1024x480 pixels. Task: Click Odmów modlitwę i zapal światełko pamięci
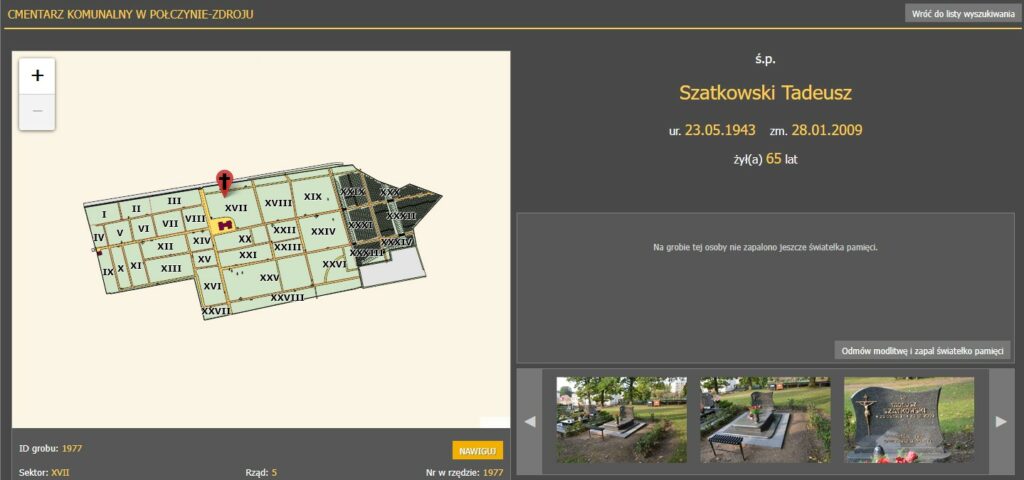point(922,350)
